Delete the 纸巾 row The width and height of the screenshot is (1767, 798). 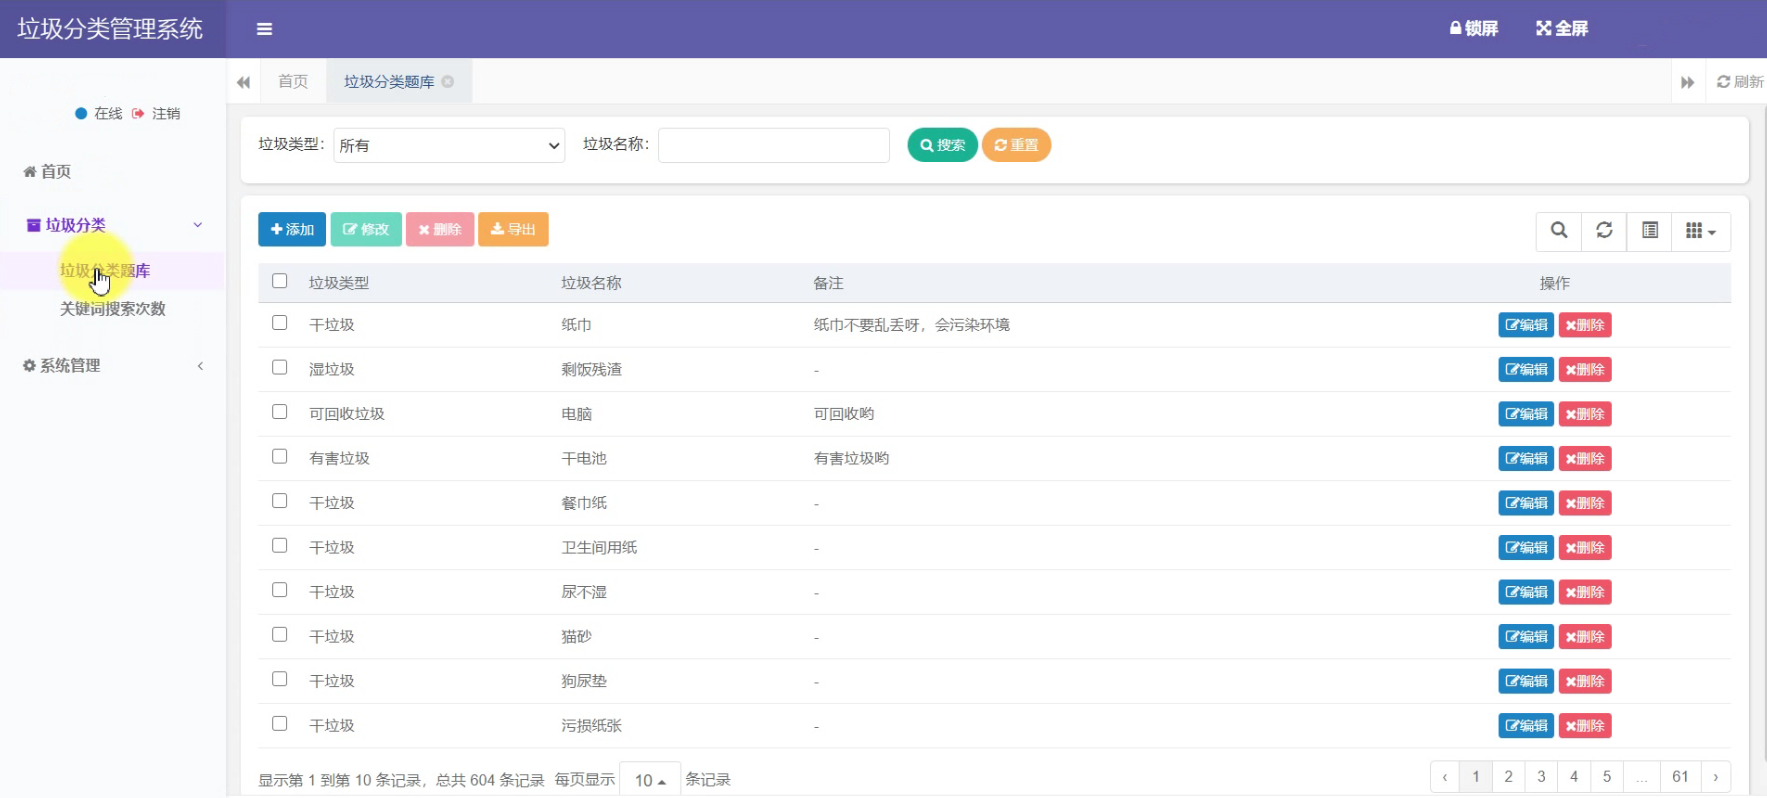1585,325
